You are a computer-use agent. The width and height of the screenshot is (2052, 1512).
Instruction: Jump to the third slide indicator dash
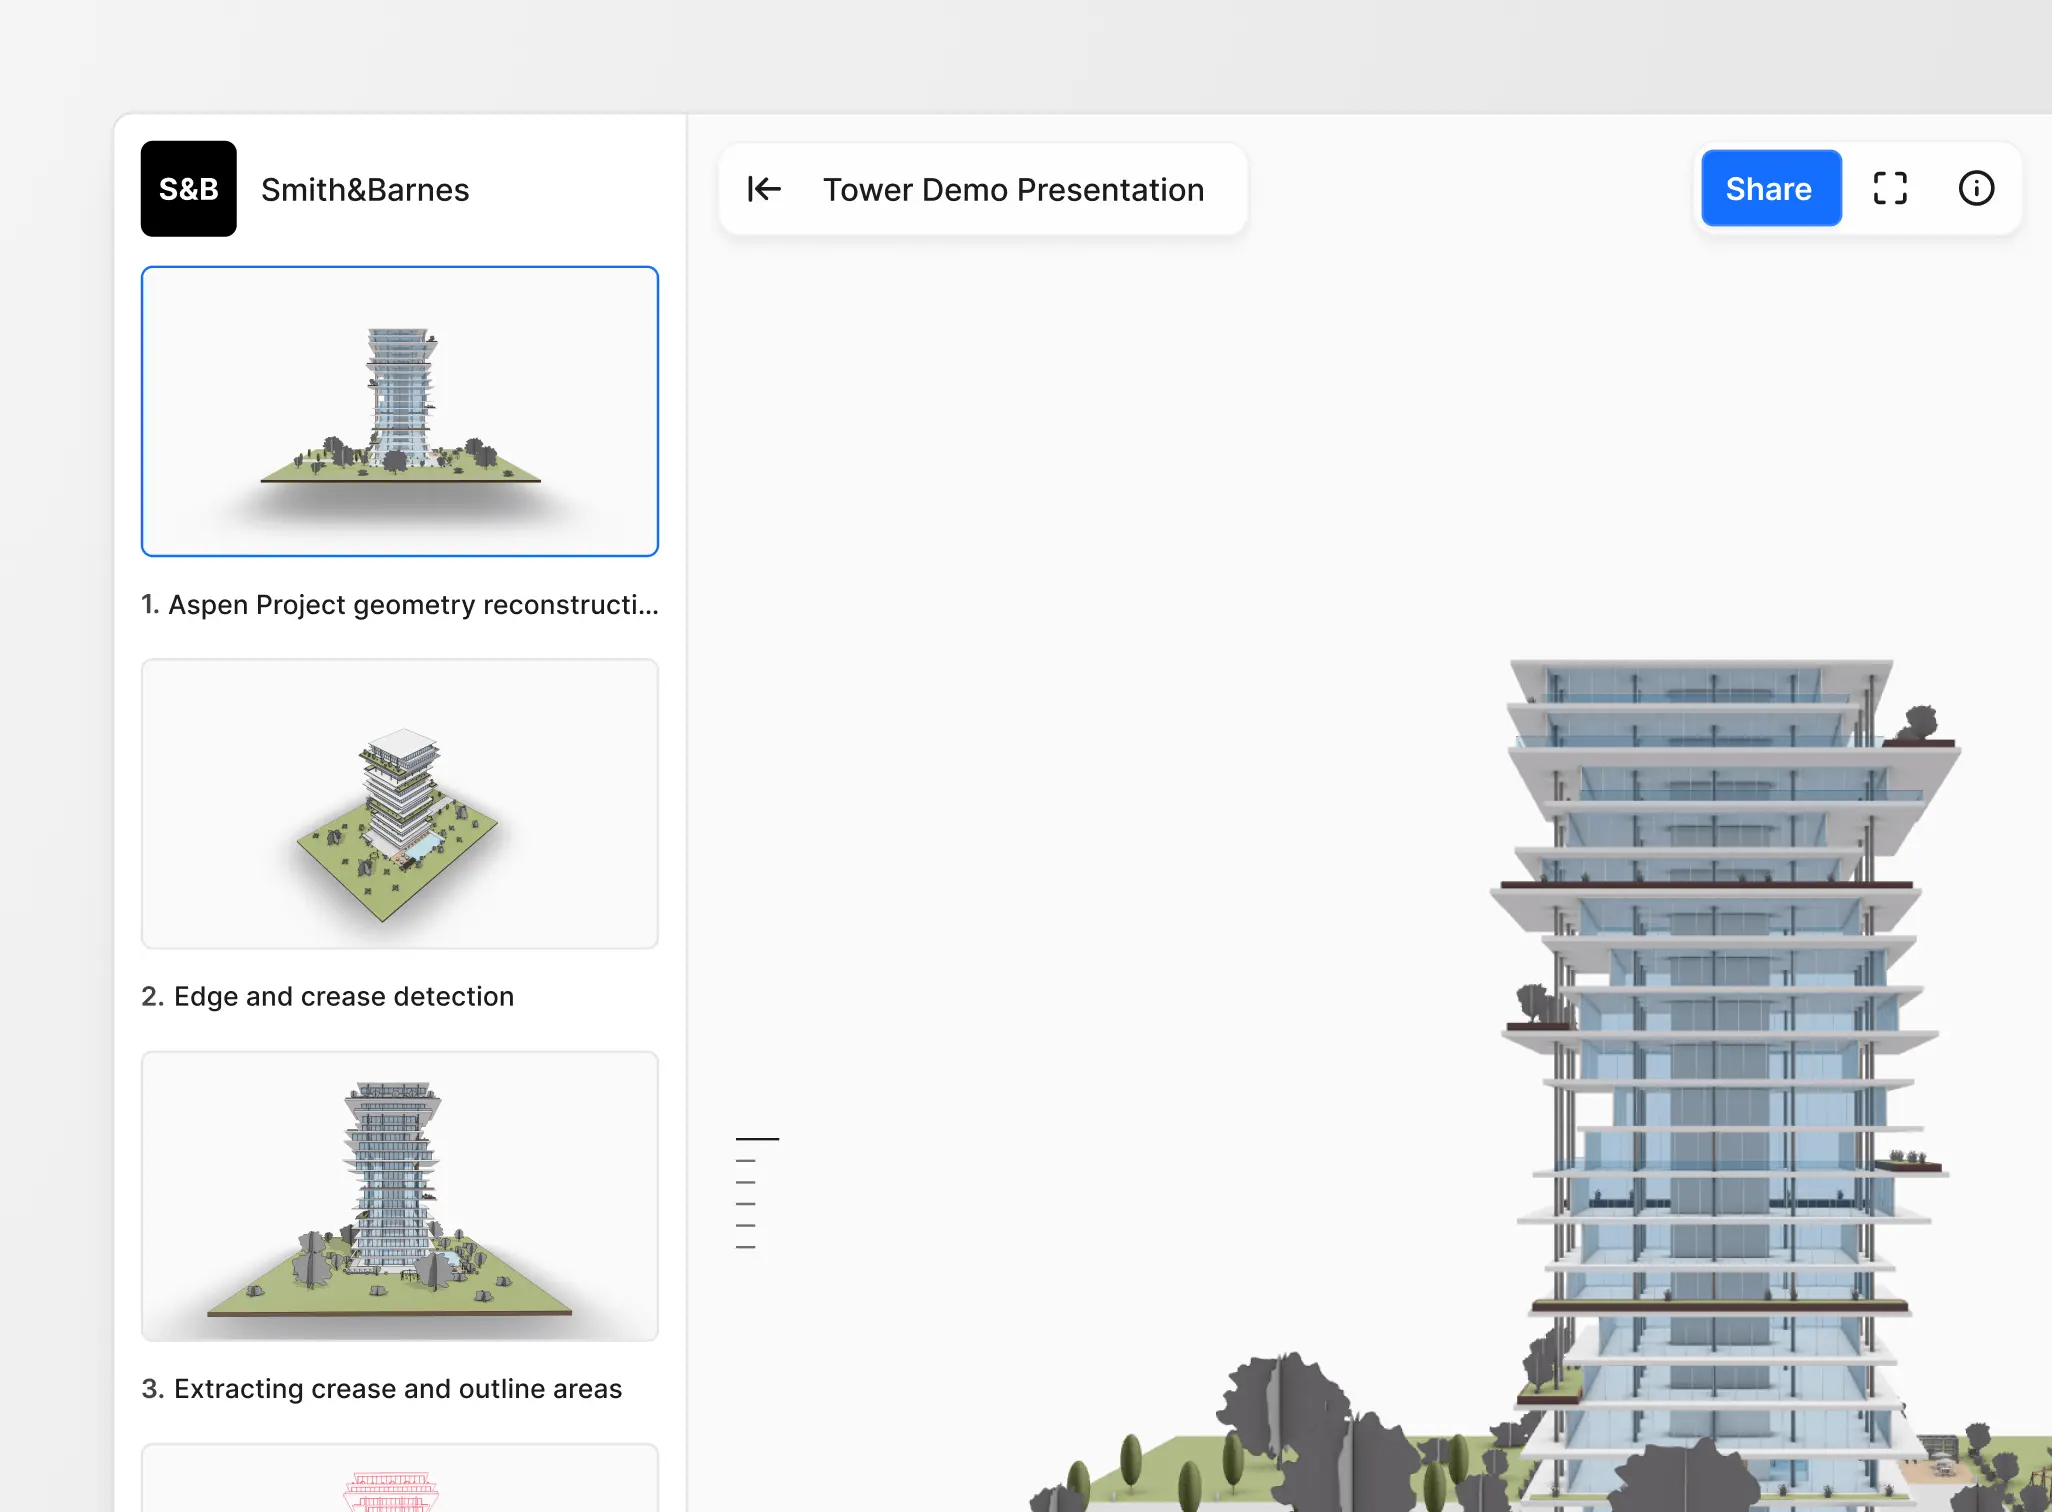tap(746, 1183)
